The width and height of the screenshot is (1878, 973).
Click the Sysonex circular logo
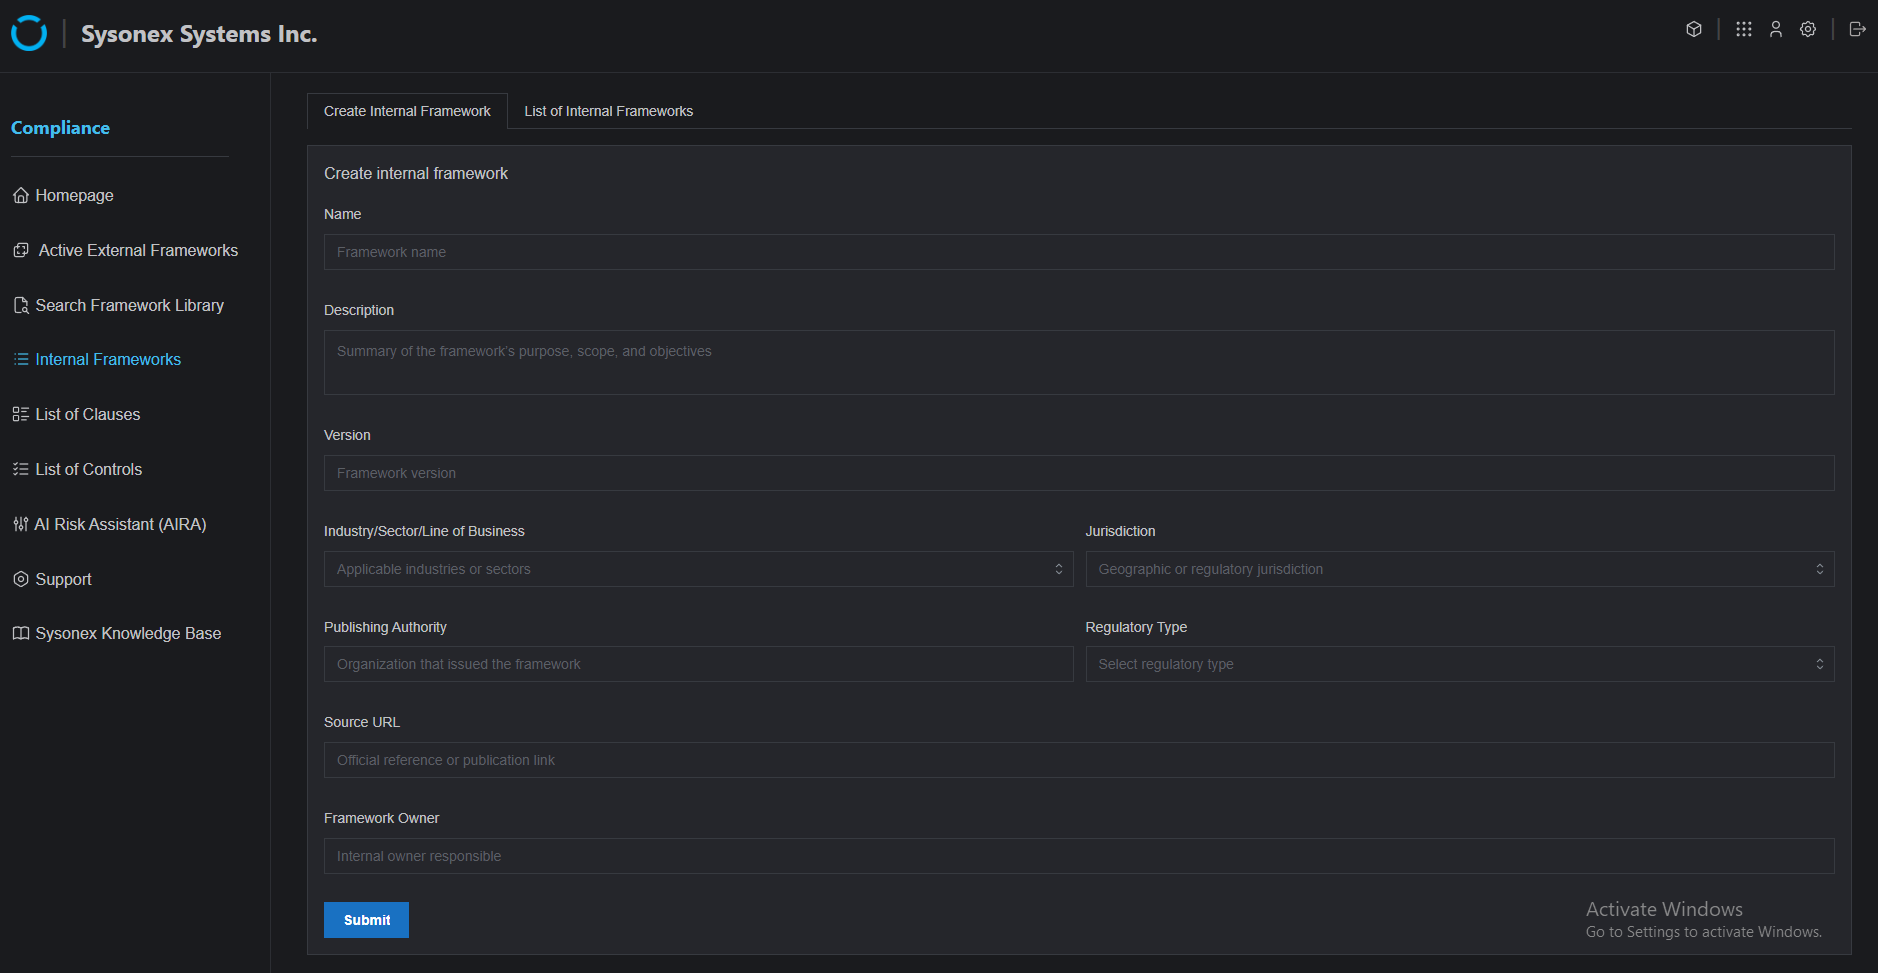pyautogui.click(x=29, y=33)
